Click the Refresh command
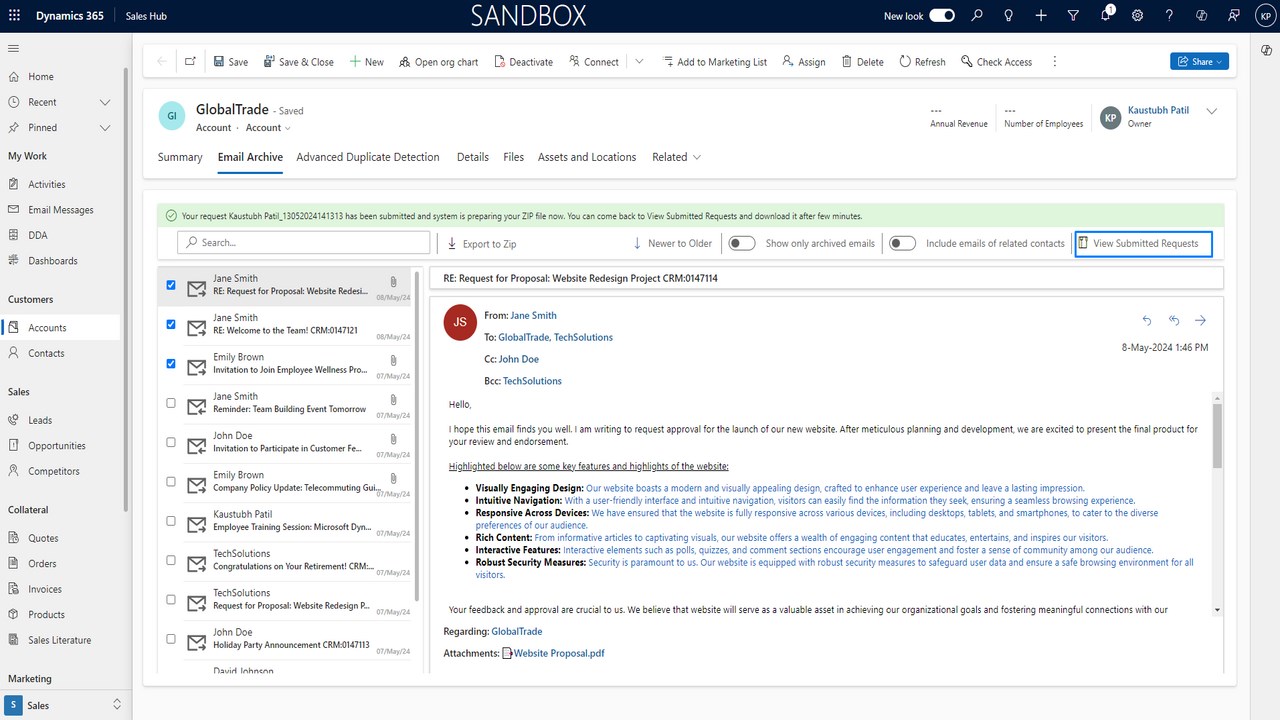 922,61
